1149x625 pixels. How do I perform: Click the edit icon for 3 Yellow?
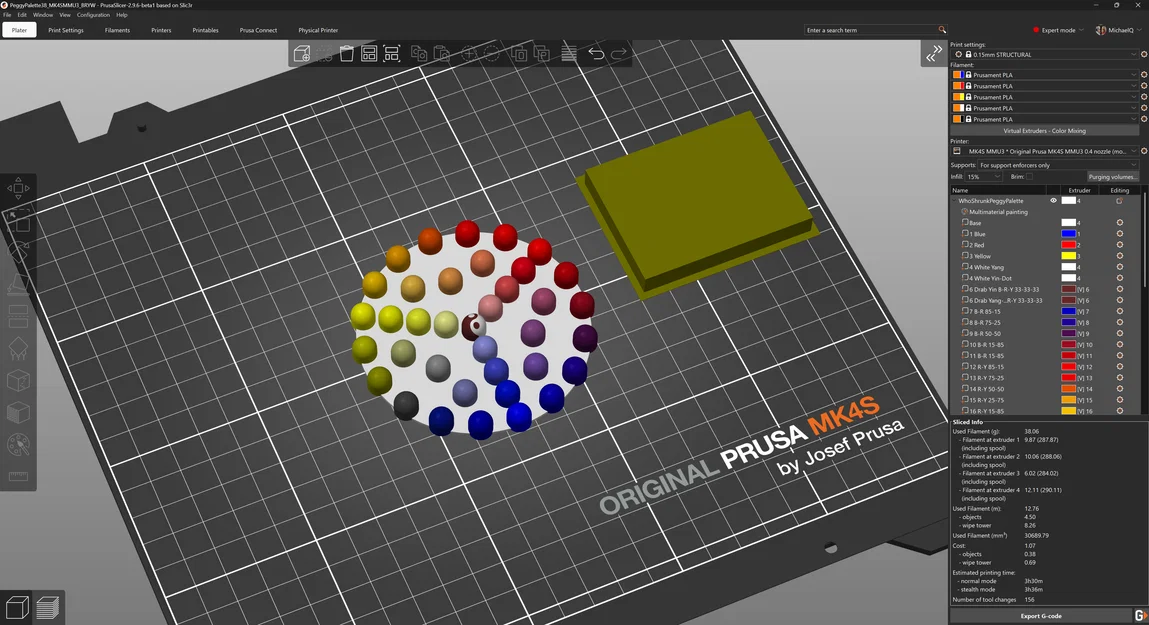[1120, 256]
